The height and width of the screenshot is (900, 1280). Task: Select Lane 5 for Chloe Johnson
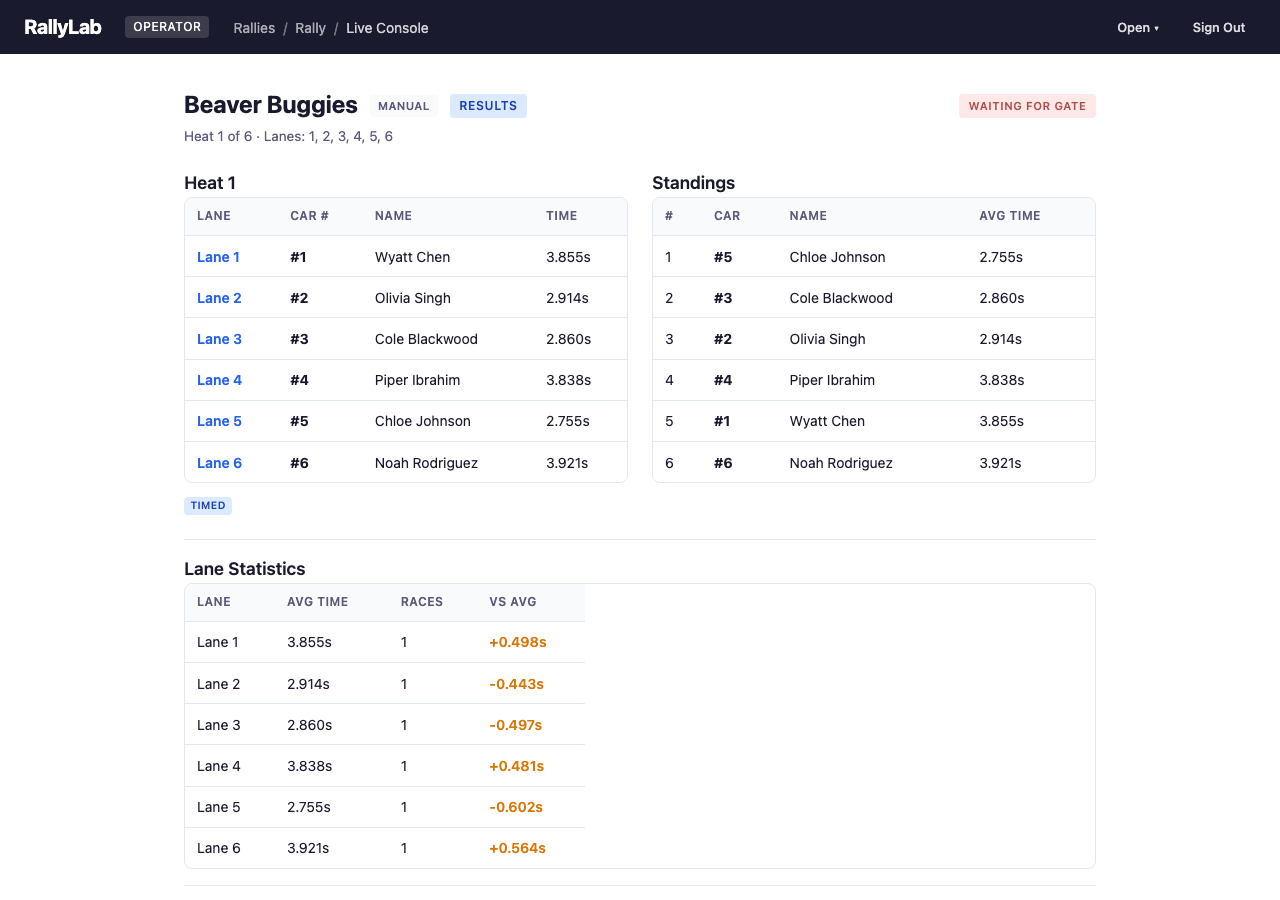pos(219,421)
